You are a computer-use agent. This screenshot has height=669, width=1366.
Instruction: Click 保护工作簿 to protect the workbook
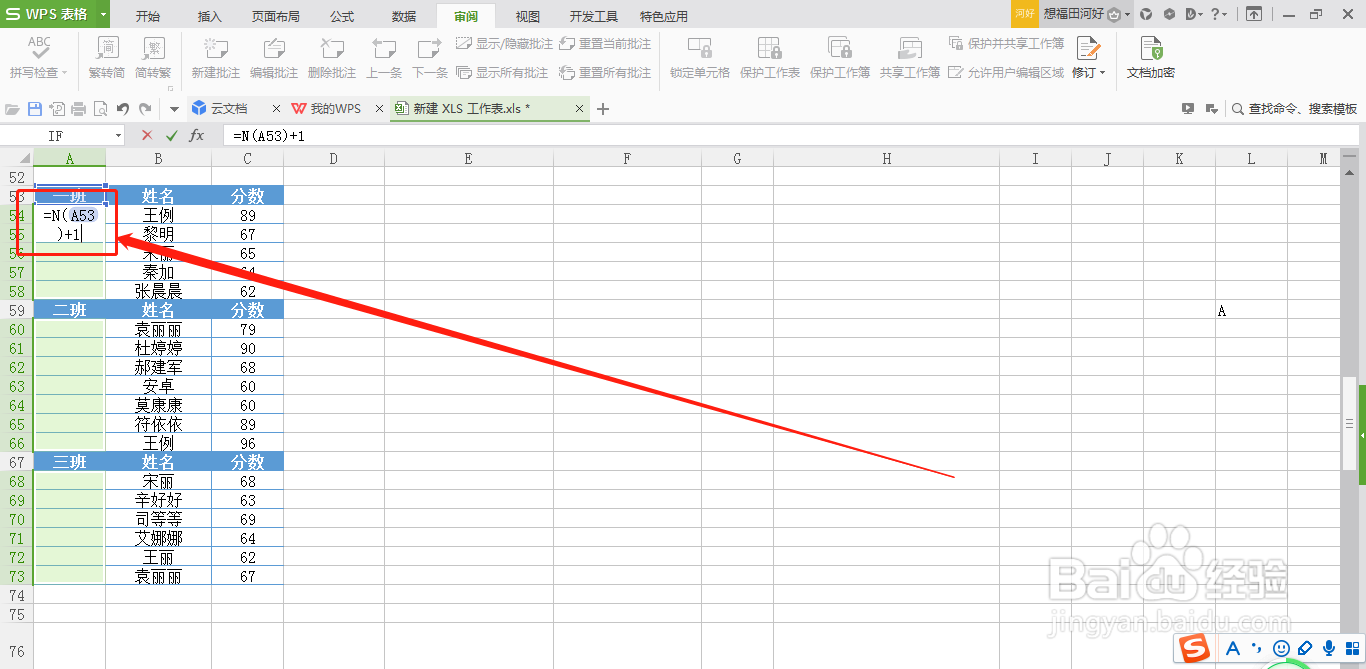[x=840, y=57]
